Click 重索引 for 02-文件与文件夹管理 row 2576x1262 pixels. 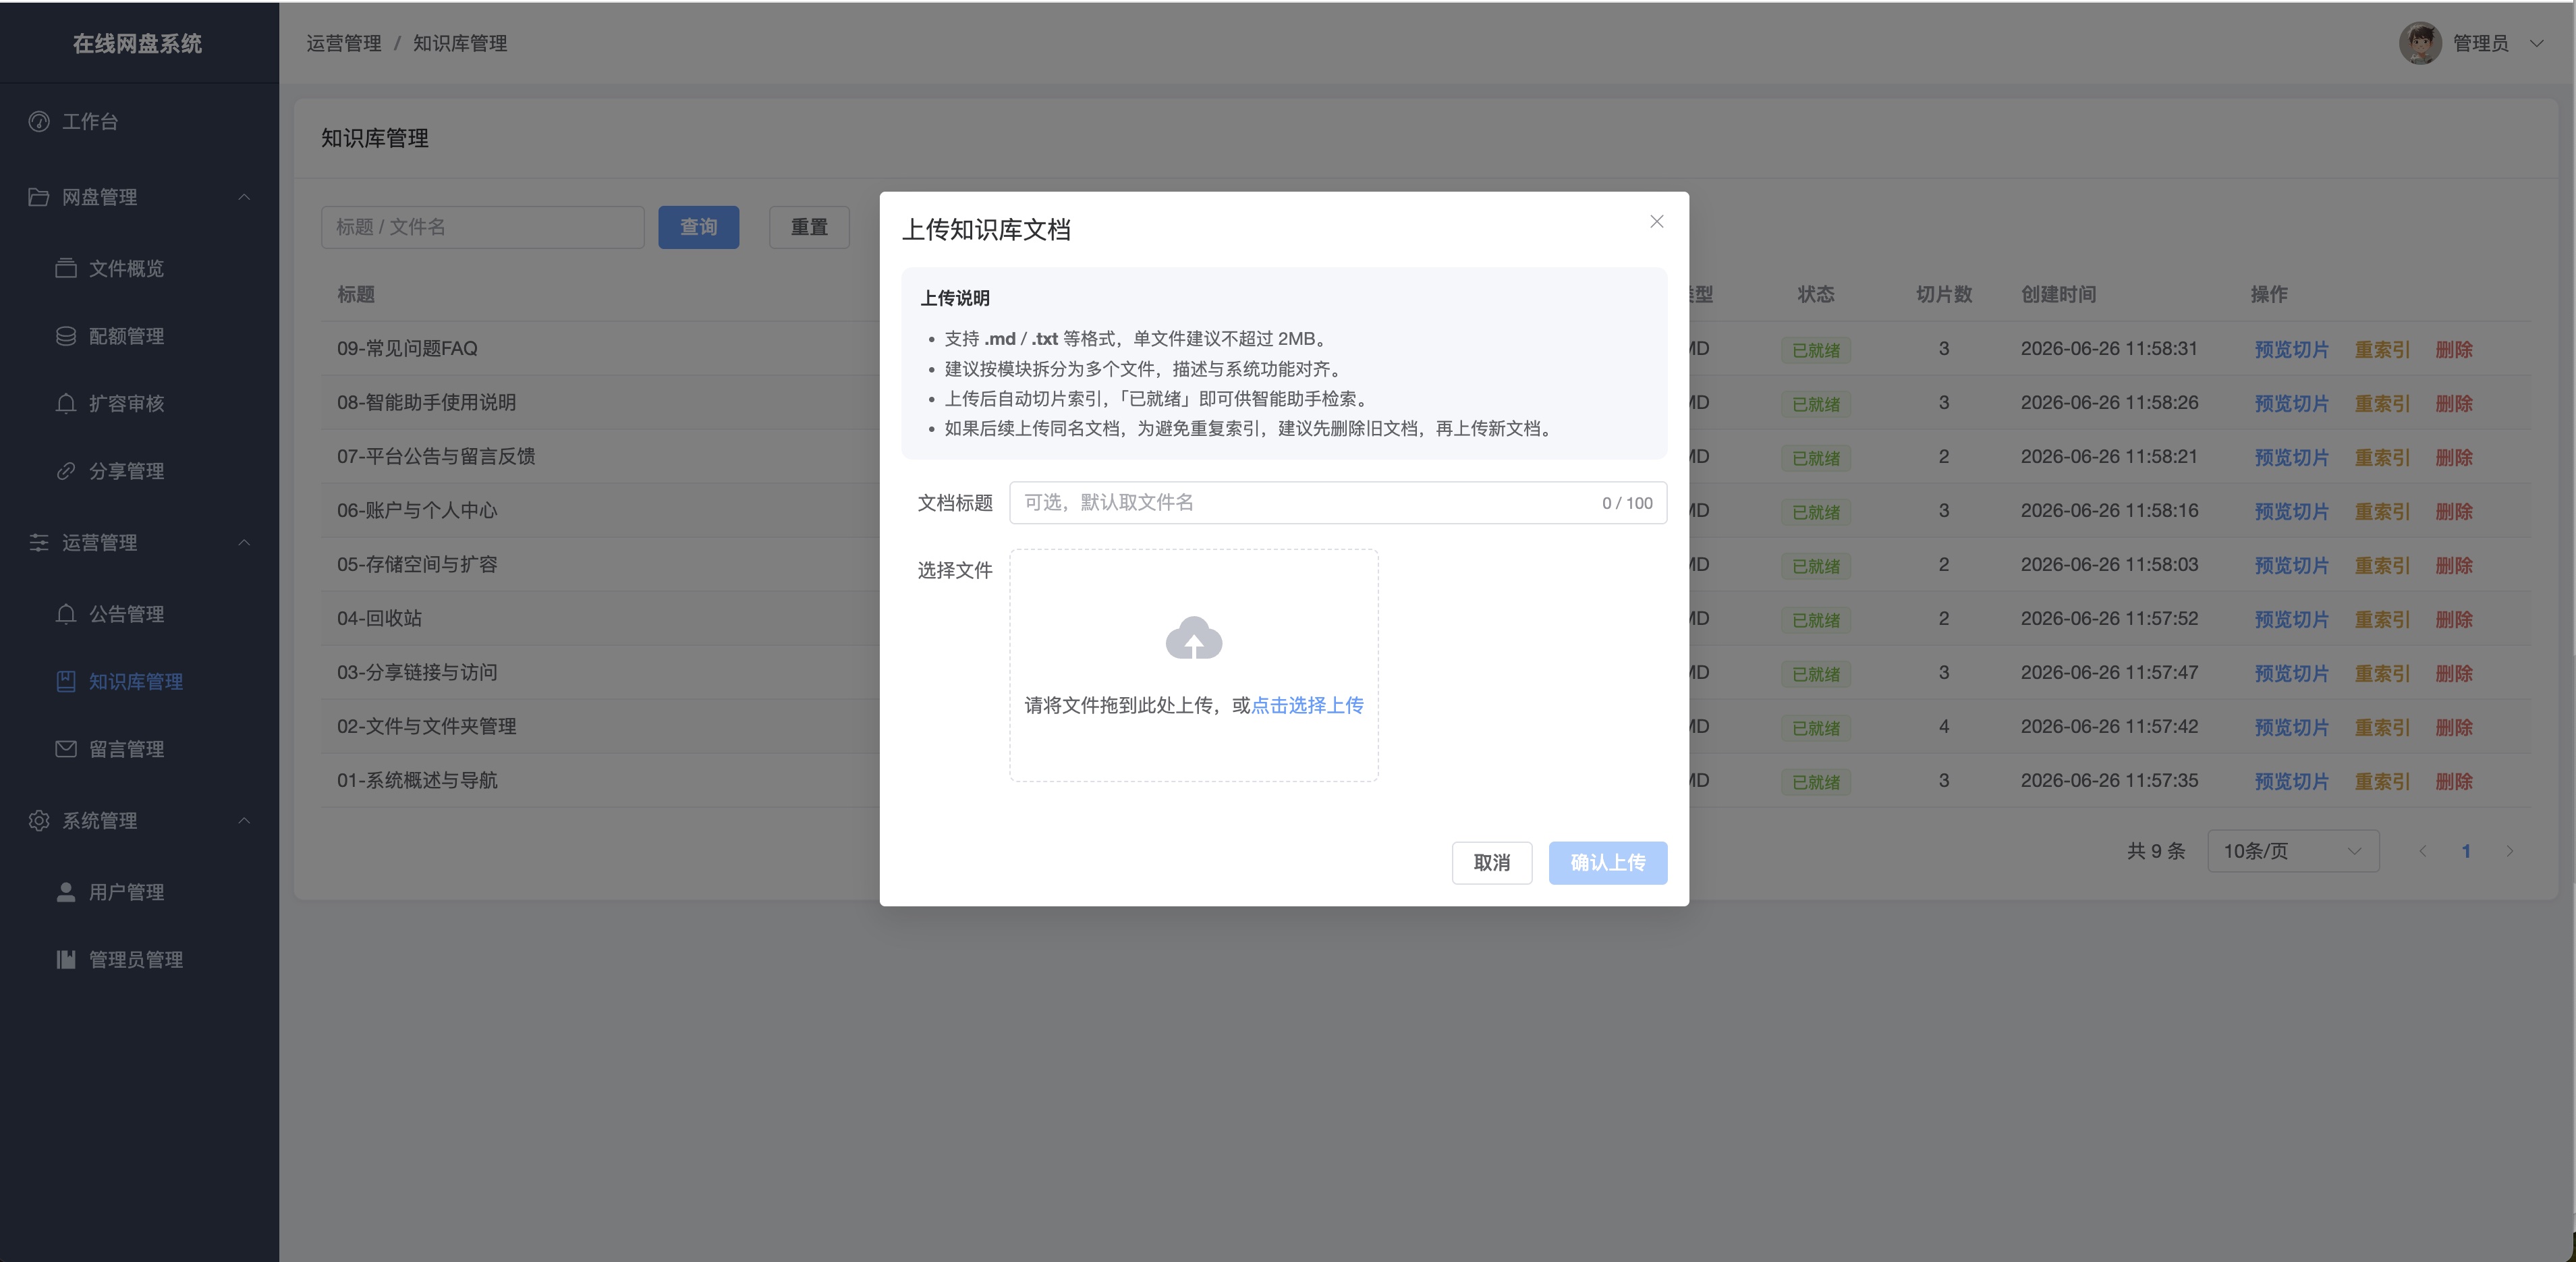[x=2382, y=727]
